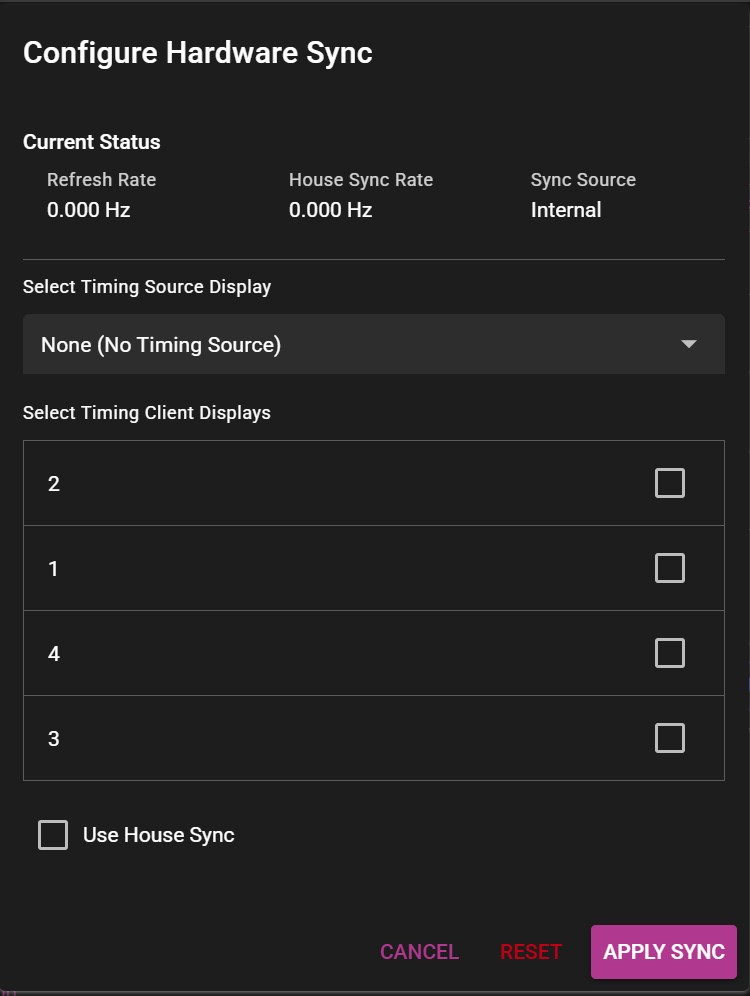Check the checkbox for display 3

[x=669, y=737]
